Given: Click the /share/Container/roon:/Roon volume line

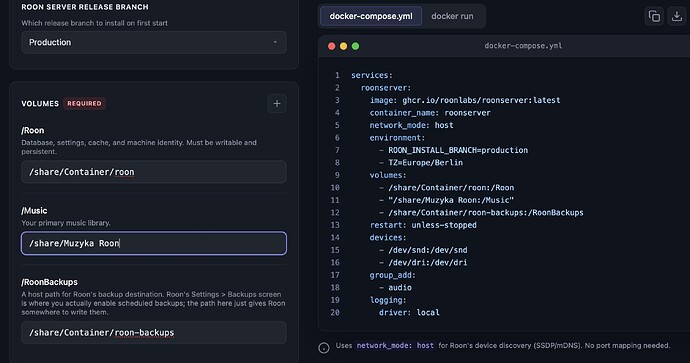Looking at the screenshot, I should [x=446, y=188].
